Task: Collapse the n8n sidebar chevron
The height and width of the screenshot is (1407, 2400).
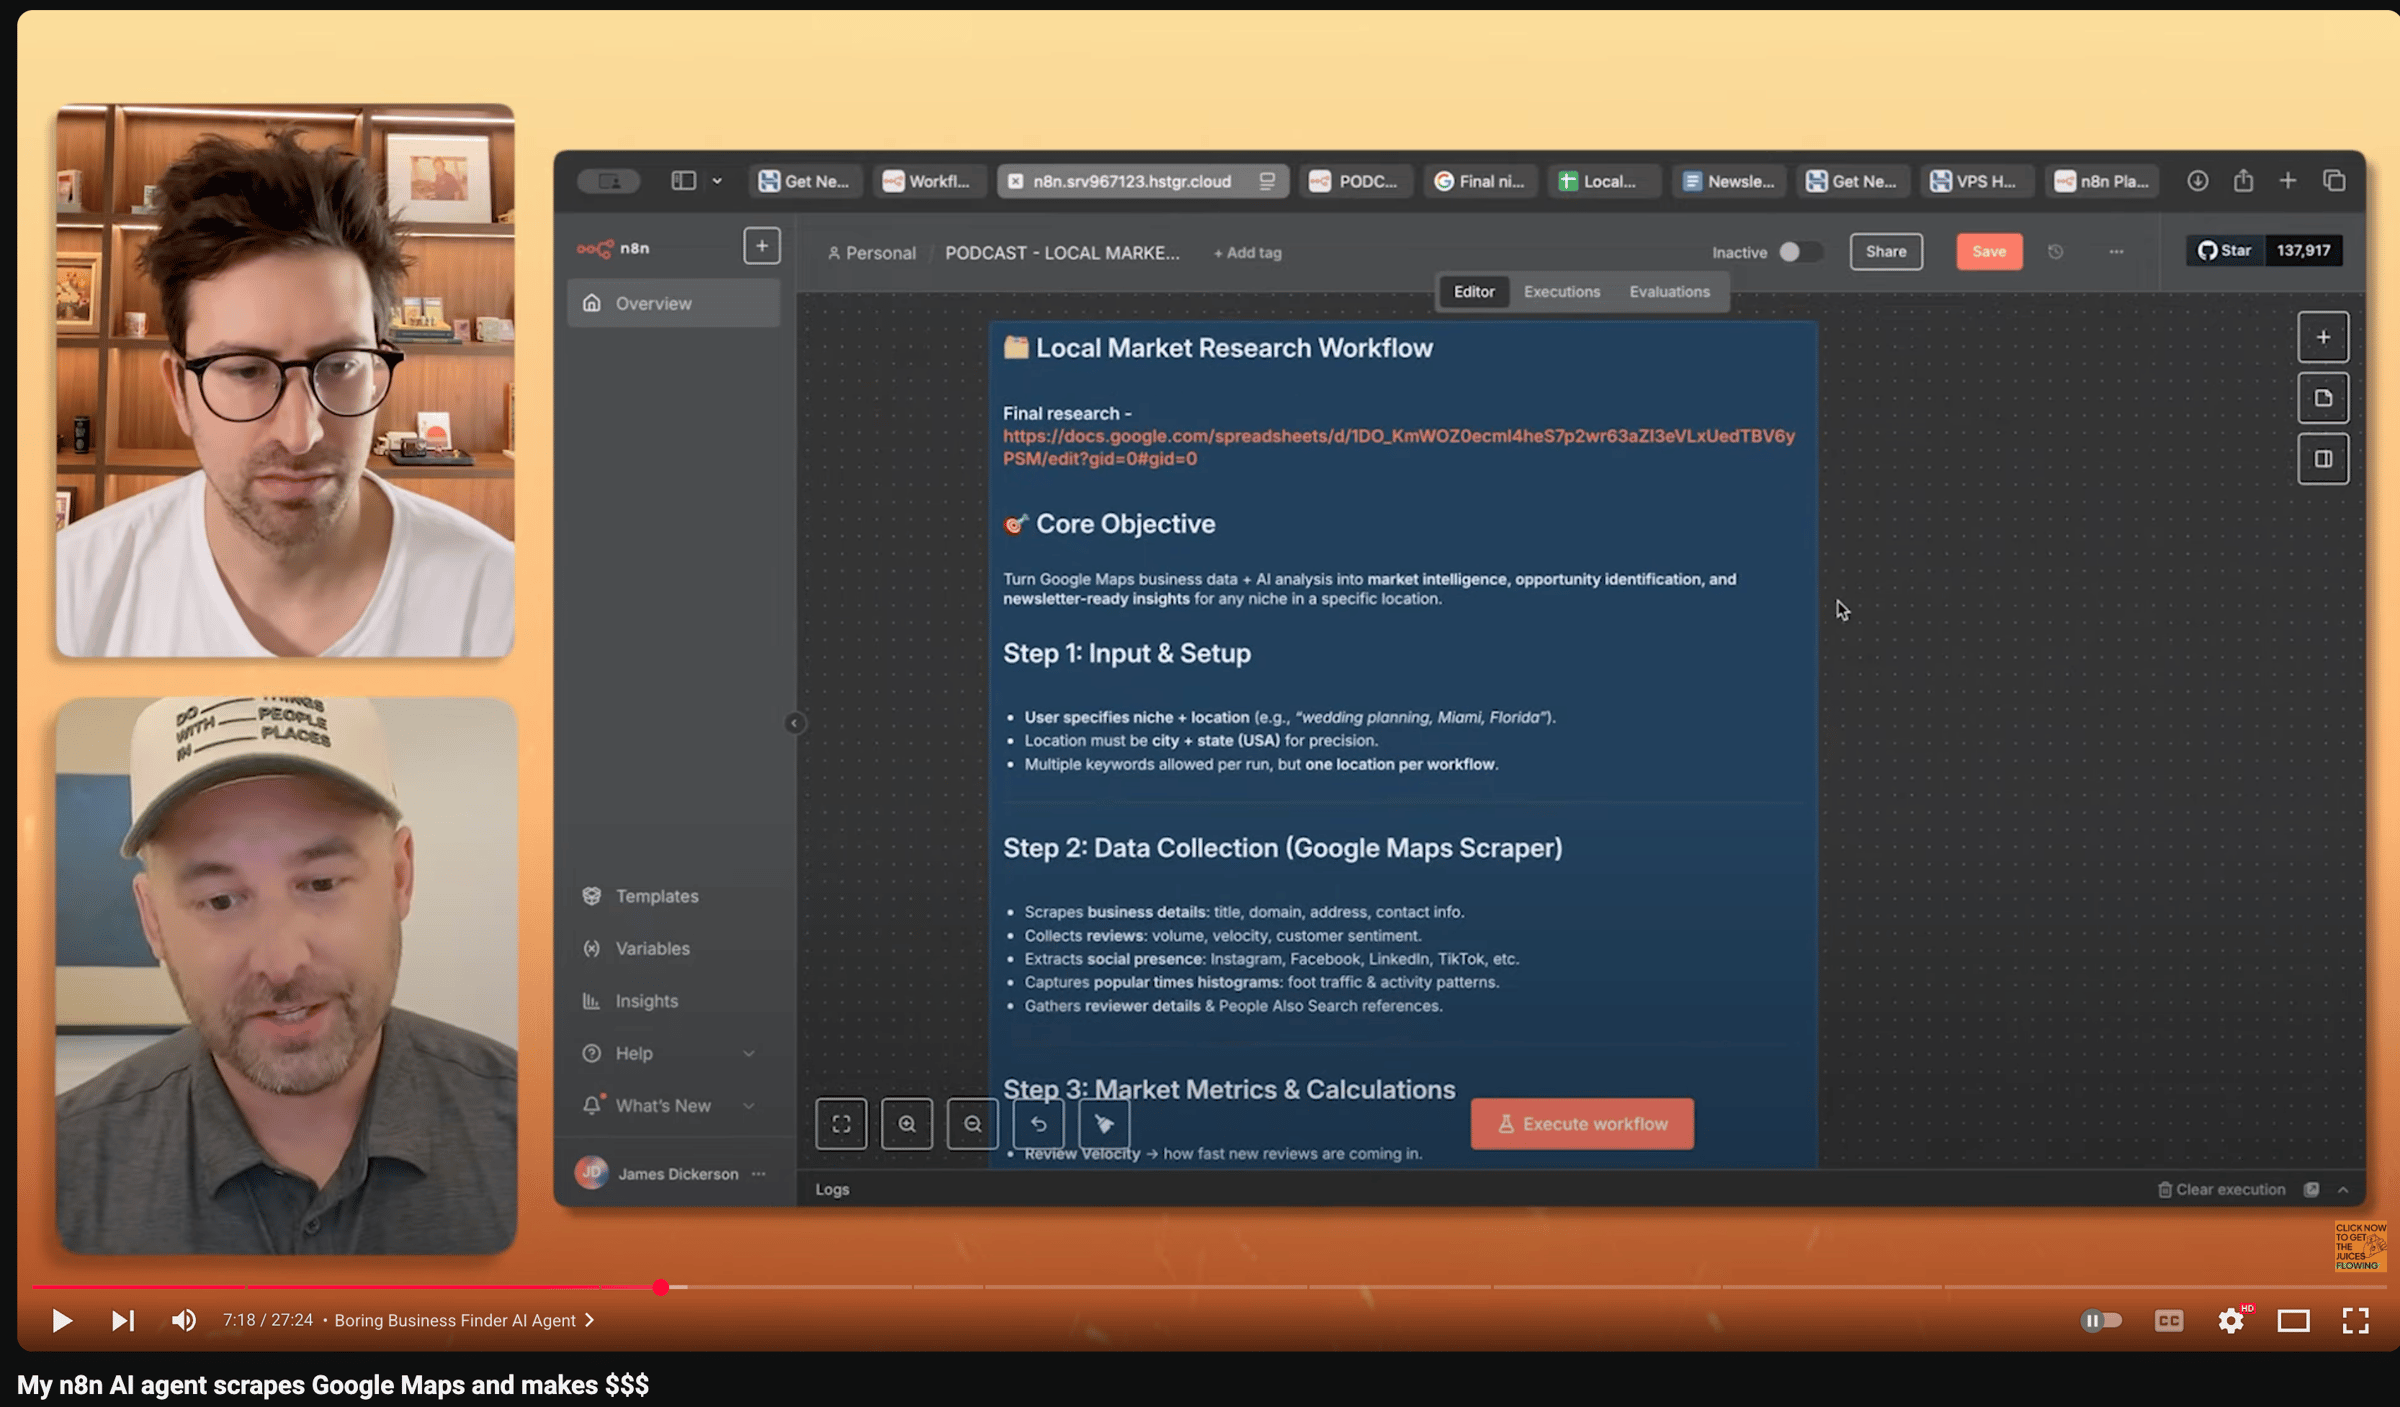Action: 794,723
